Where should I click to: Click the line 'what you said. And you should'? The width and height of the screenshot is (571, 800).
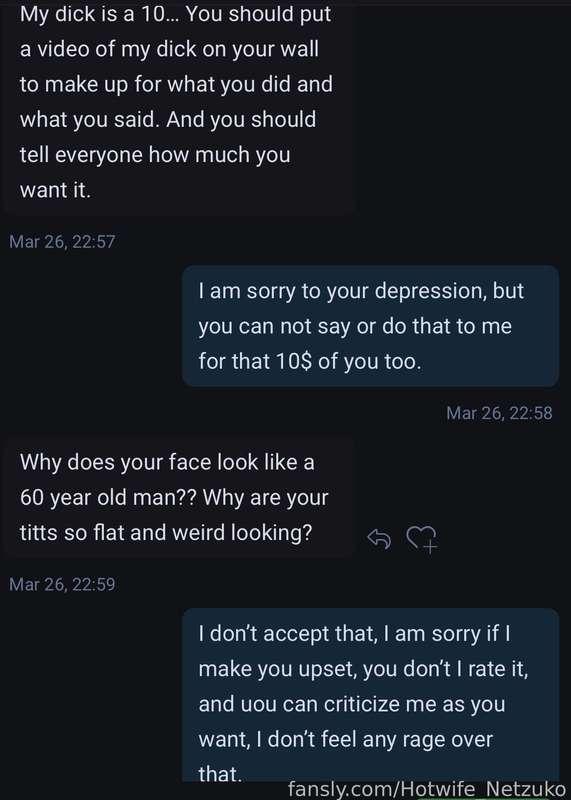pyautogui.click(x=168, y=119)
